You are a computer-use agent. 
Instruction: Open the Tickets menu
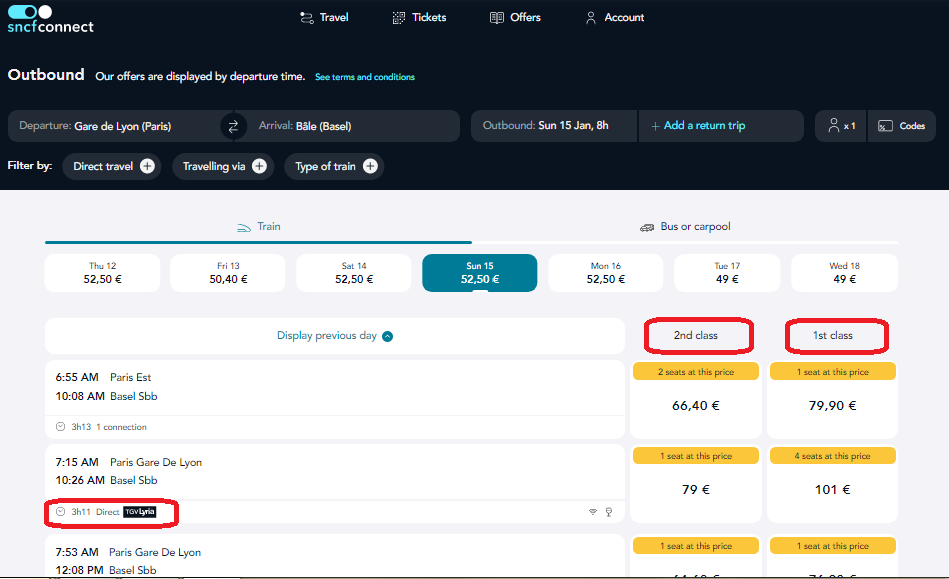419,18
